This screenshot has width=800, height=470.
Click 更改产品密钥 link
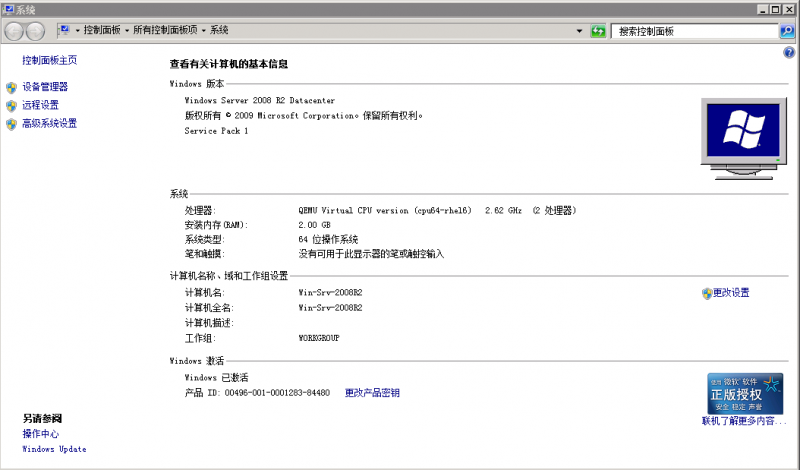(x=372, y=393)
